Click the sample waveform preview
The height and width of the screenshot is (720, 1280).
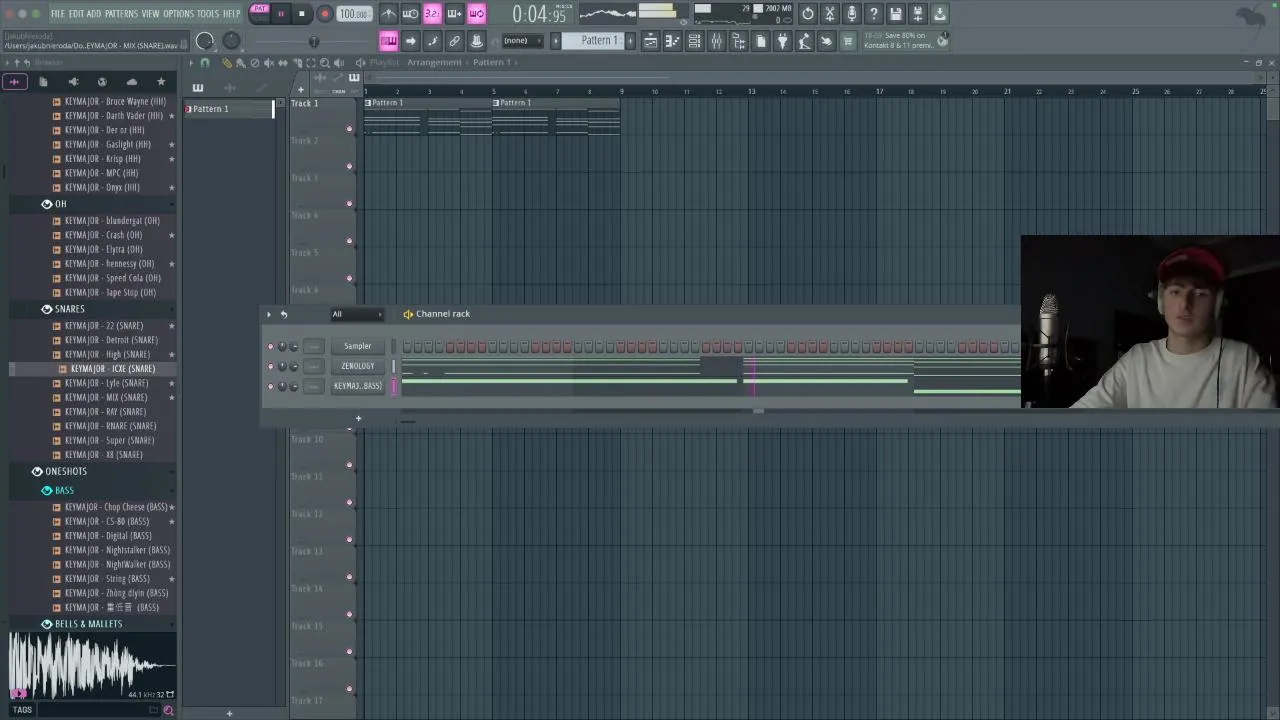[92, 667]
